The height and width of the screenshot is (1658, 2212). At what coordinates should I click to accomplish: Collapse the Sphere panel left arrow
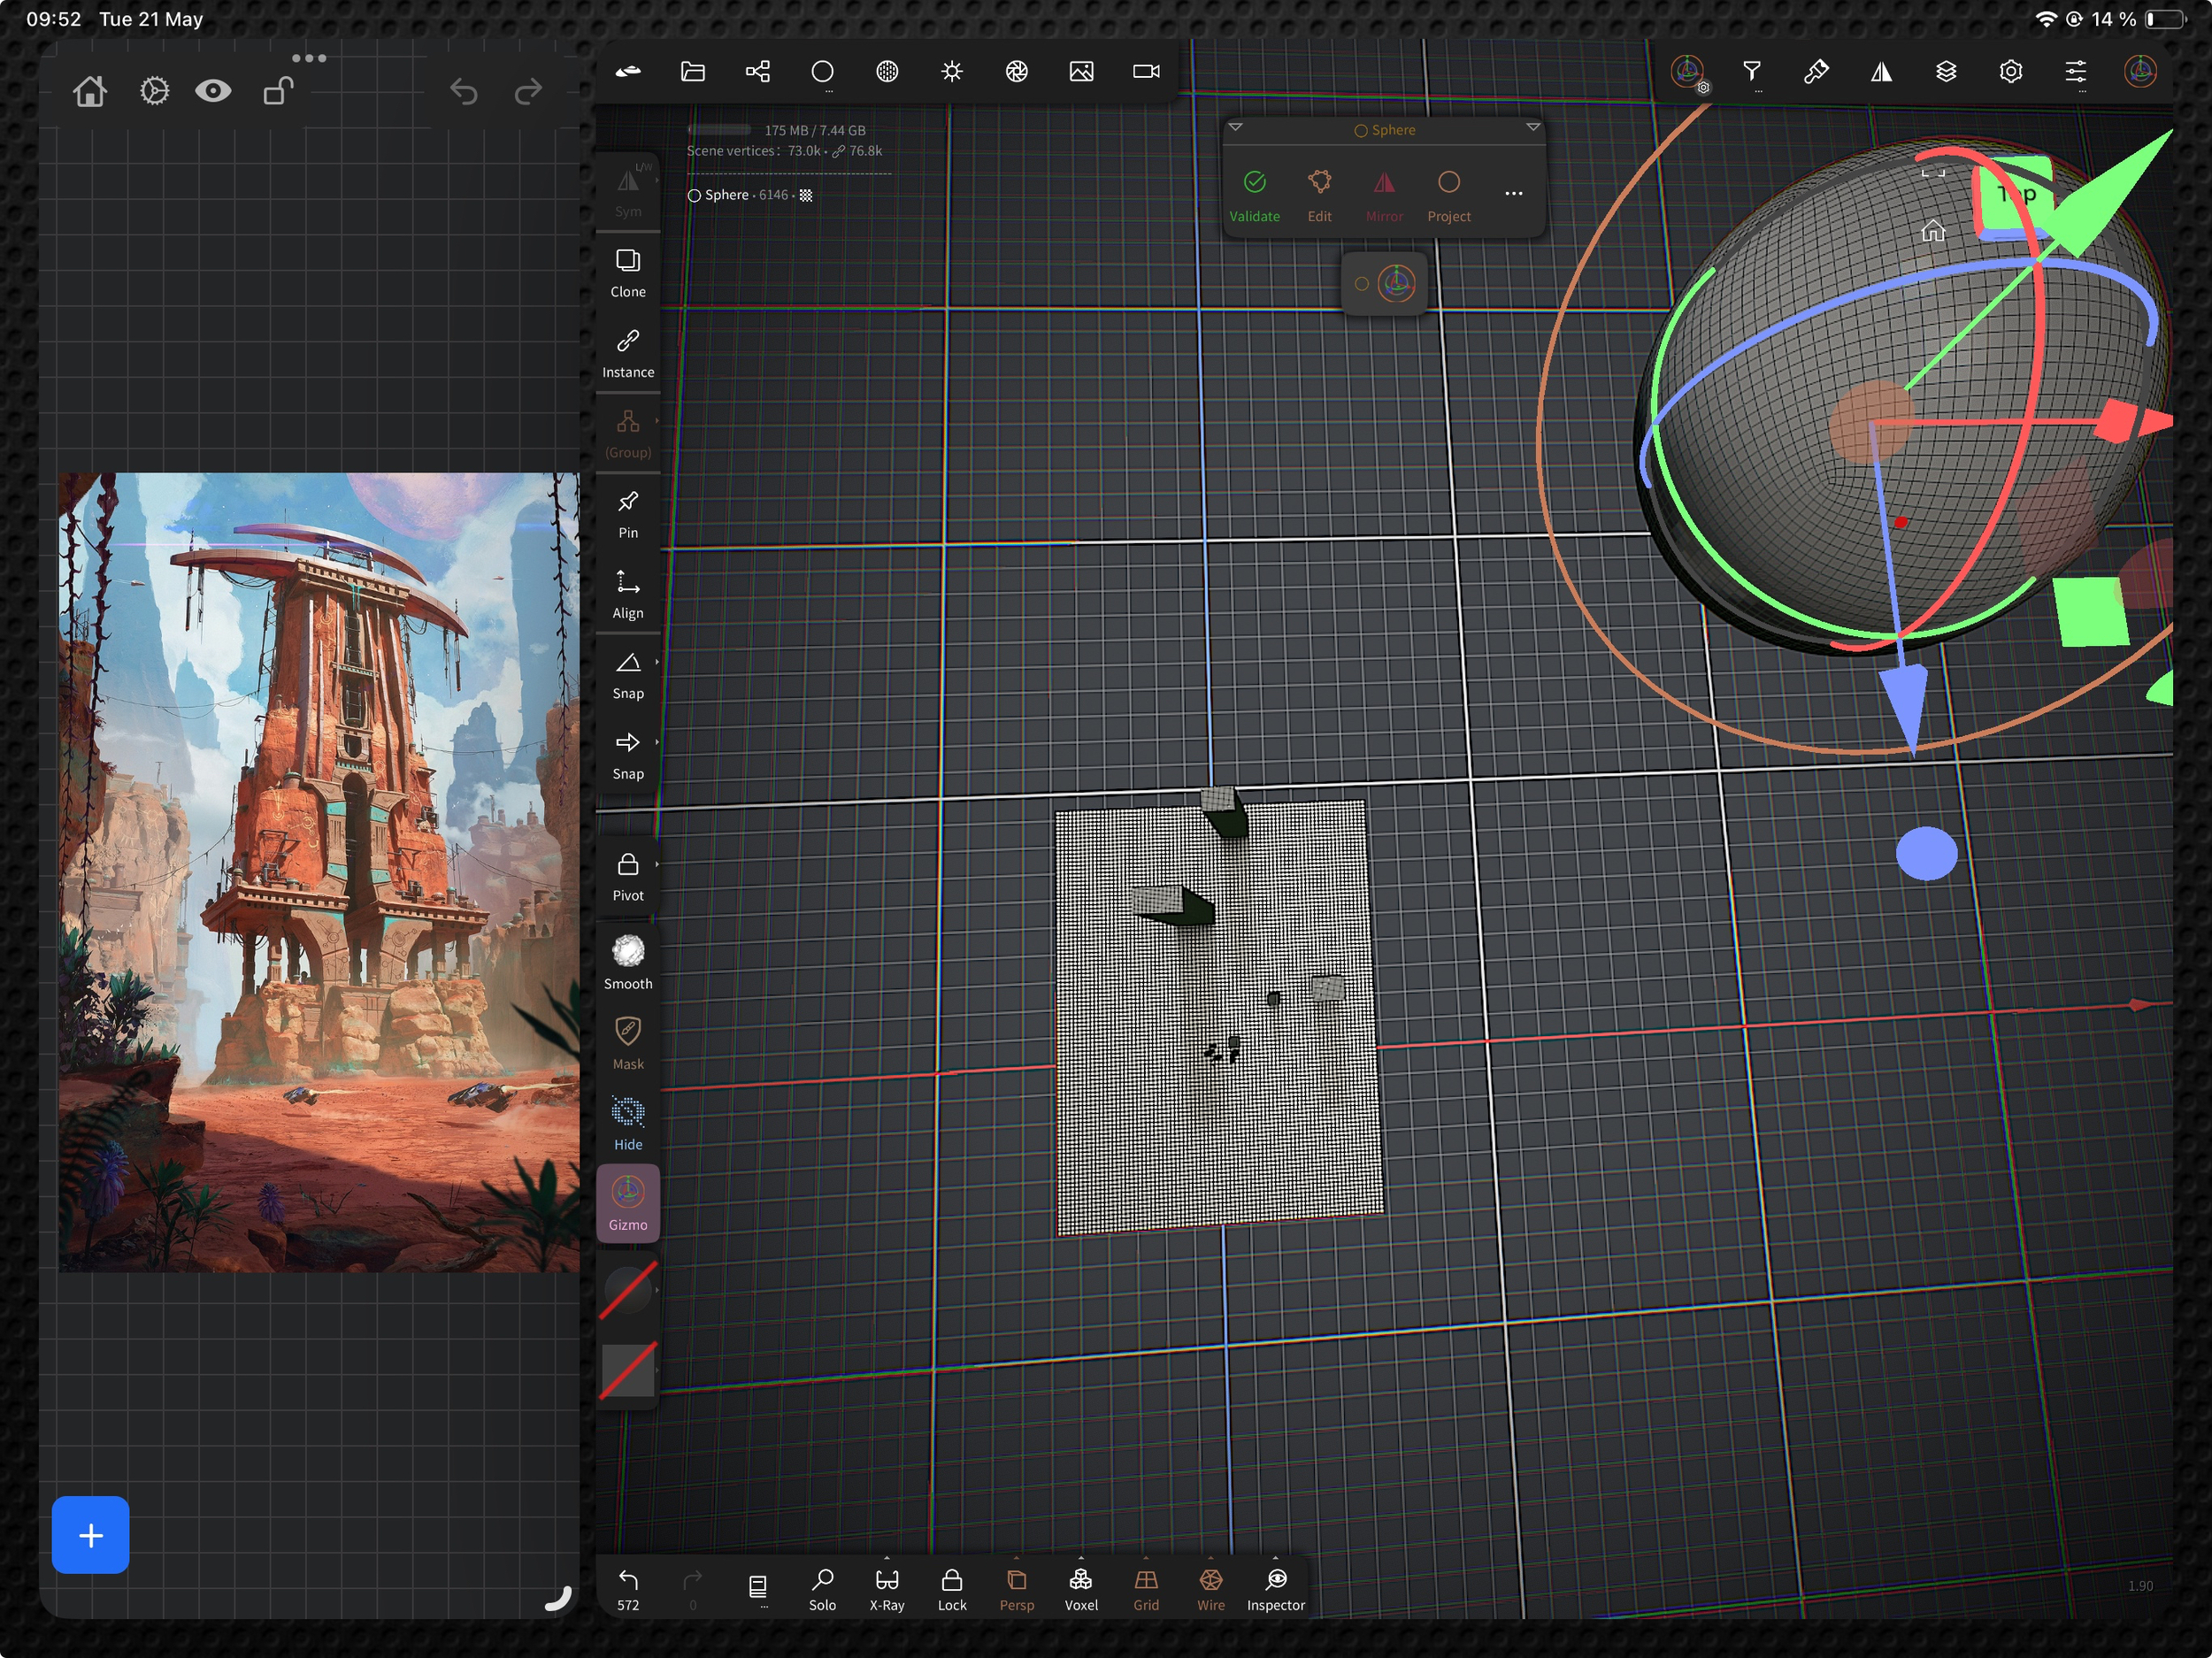[1235, 127]
